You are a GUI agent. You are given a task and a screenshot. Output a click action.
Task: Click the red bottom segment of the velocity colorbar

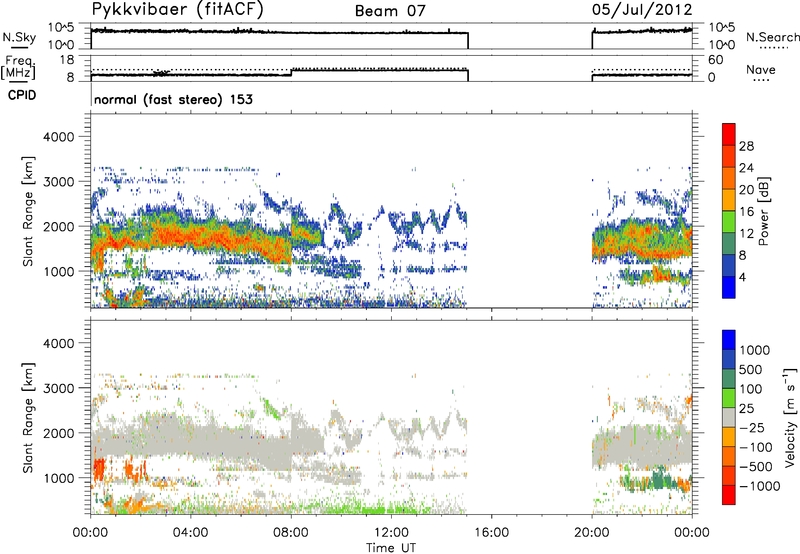(x=729, y=495)
